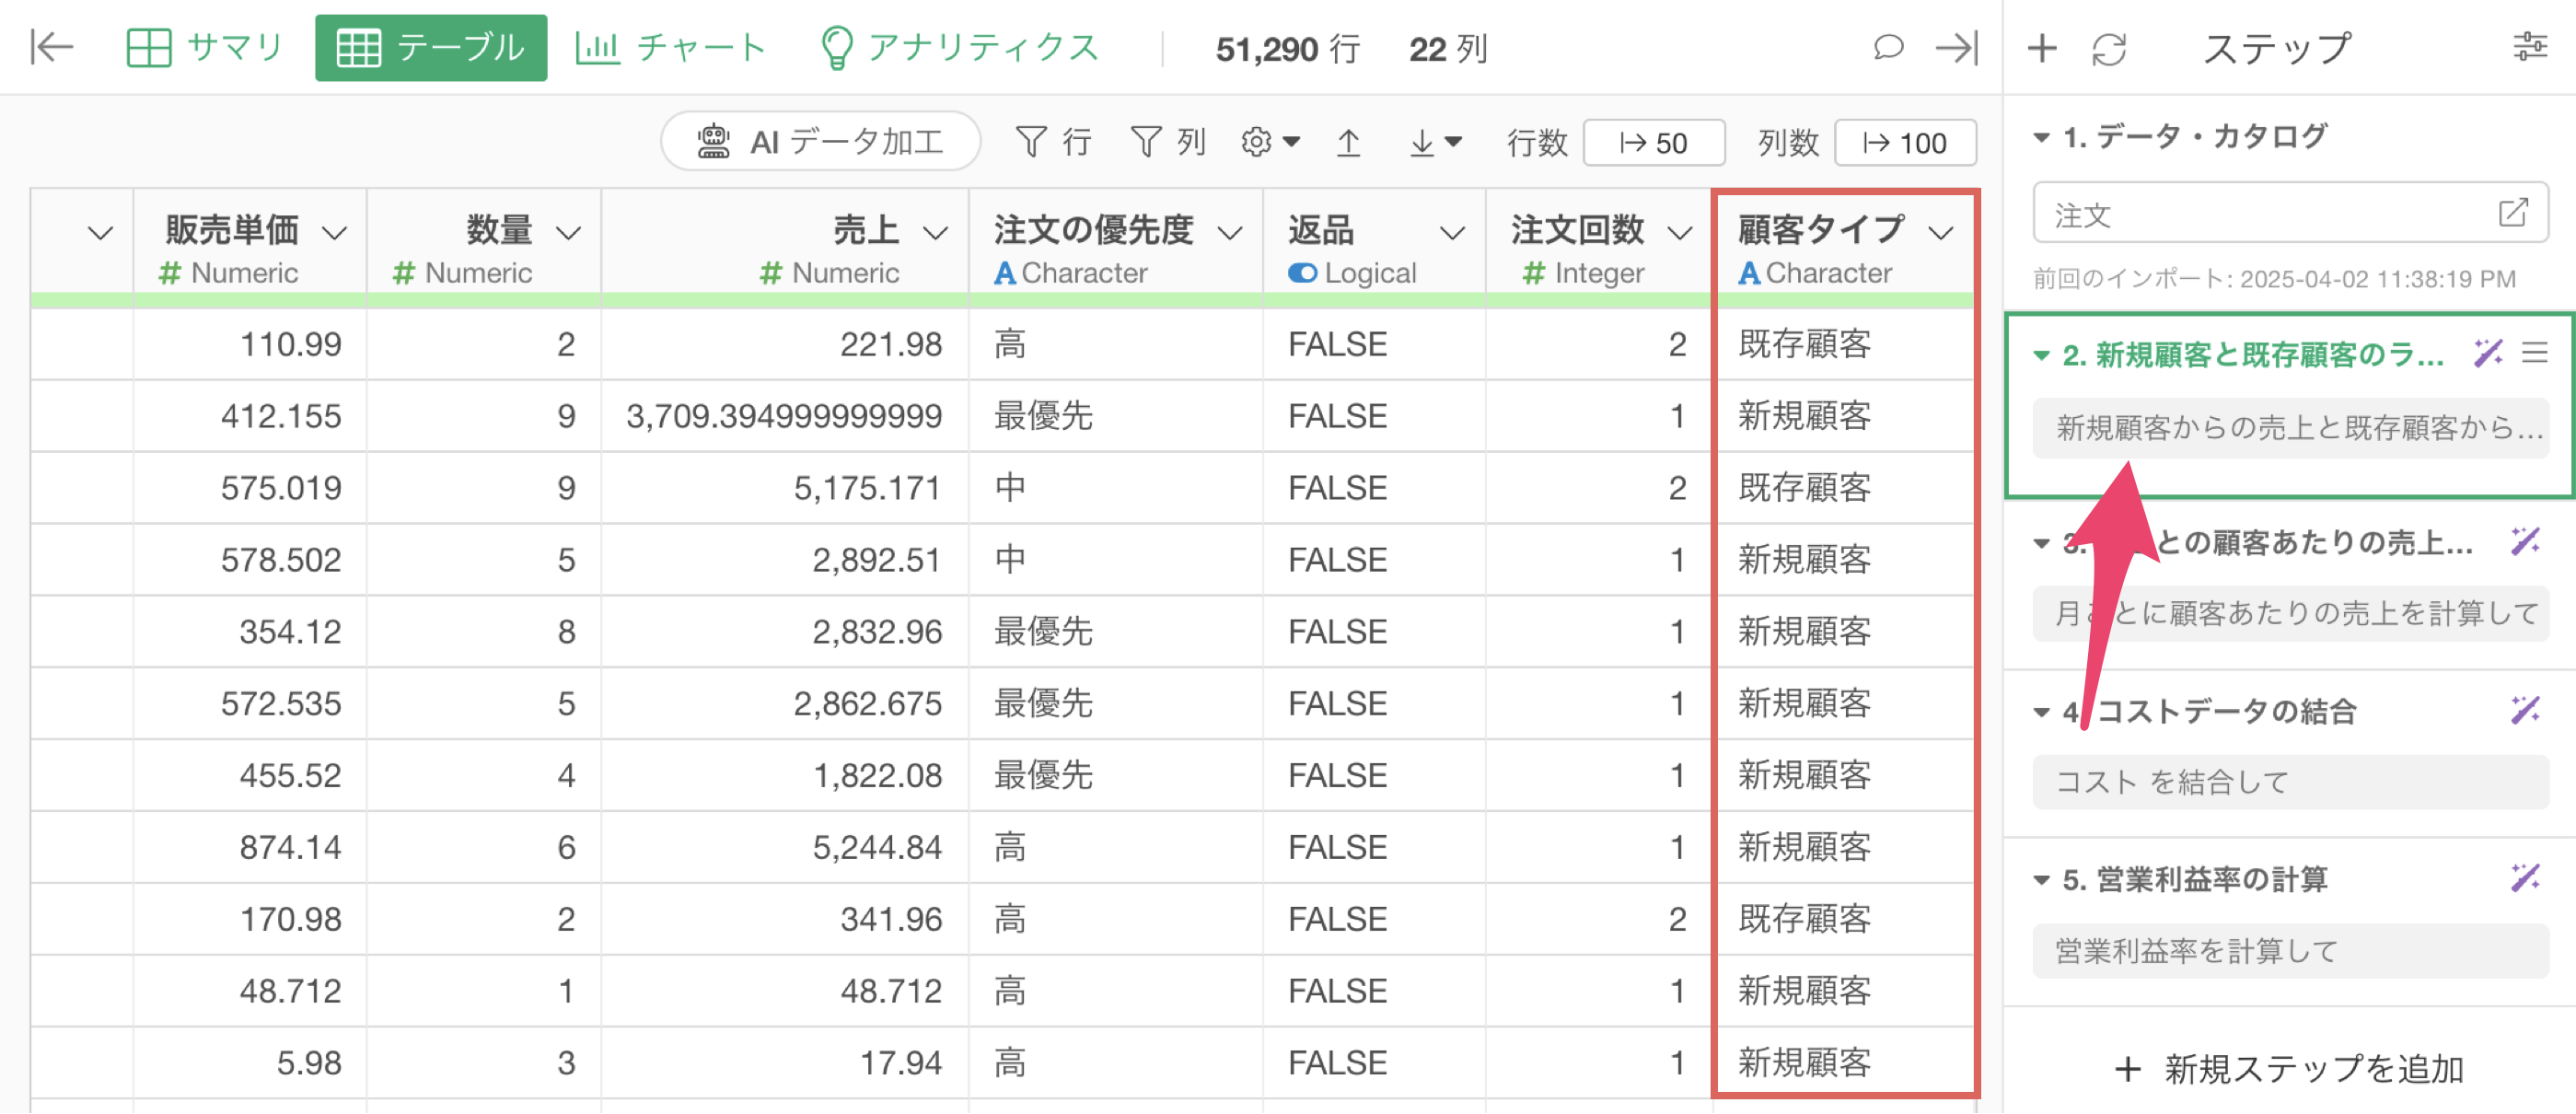The image size is (2576, 1114).
Task: Click the AI wand icon on step 3
Action: click(x=2525, y=541)
